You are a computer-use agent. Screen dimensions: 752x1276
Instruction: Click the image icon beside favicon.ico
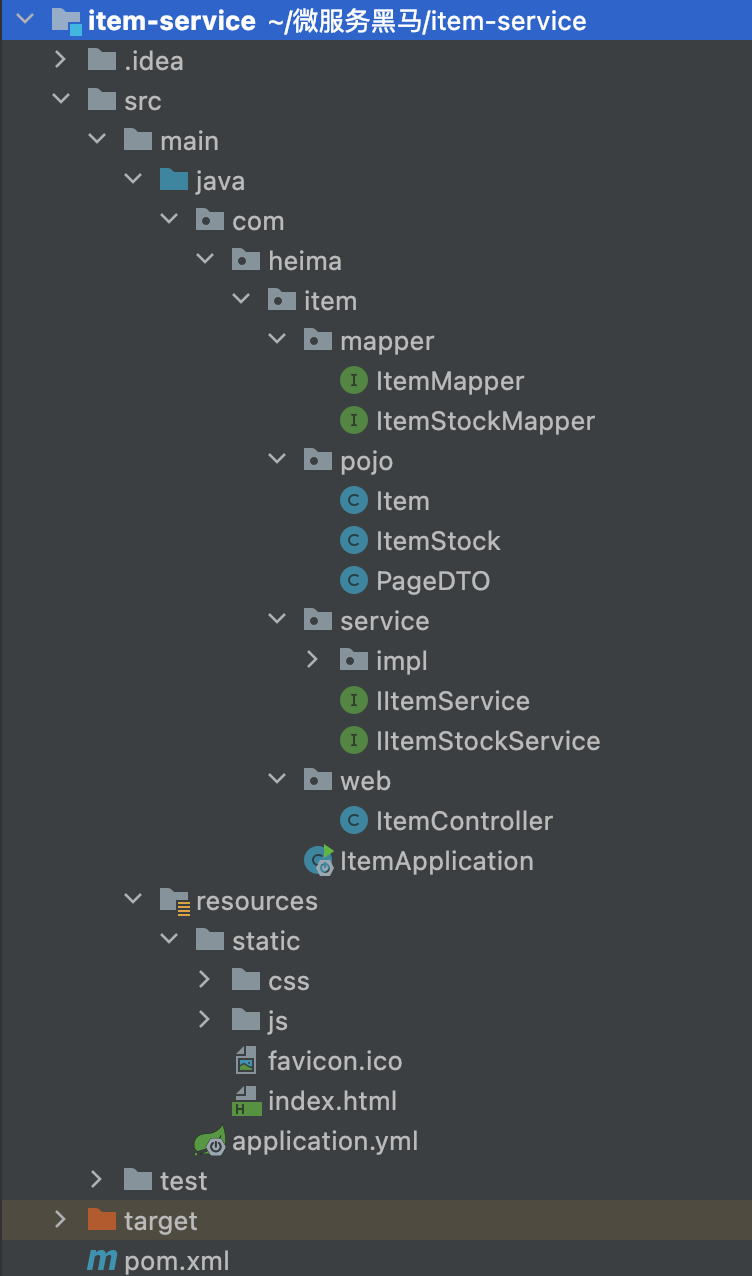point(246,1061)
